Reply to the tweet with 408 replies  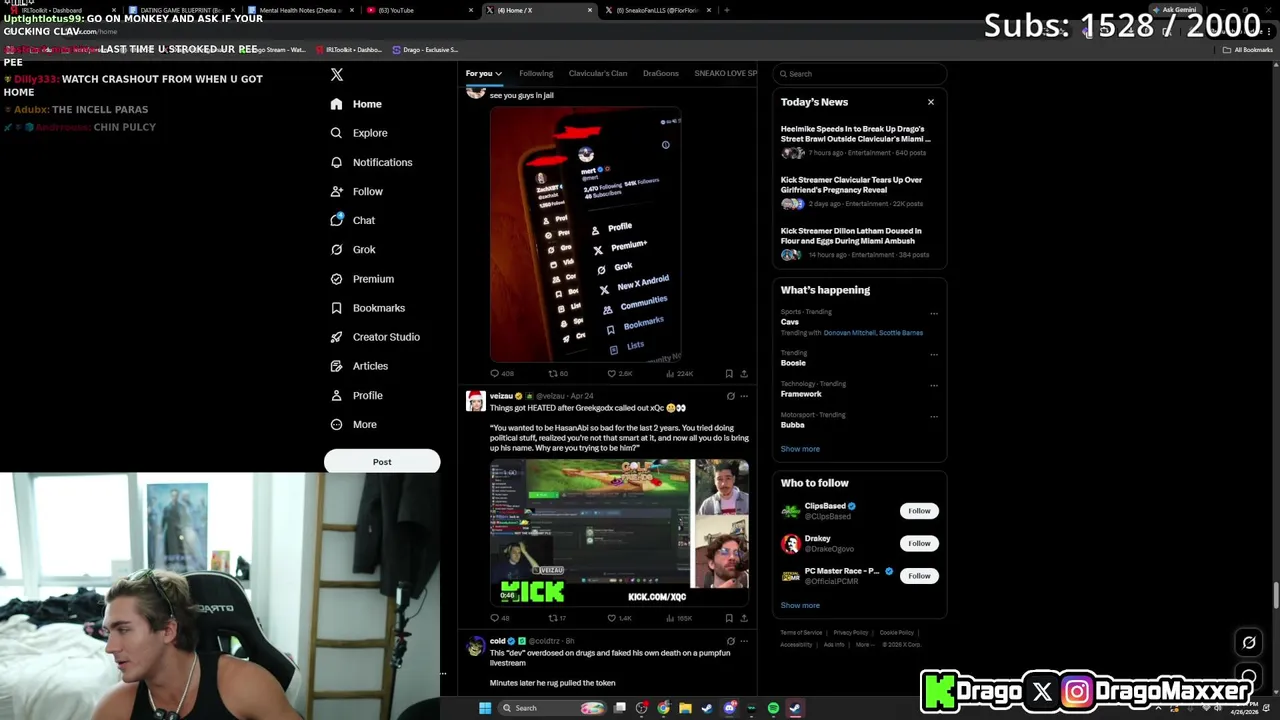(501, 374)
